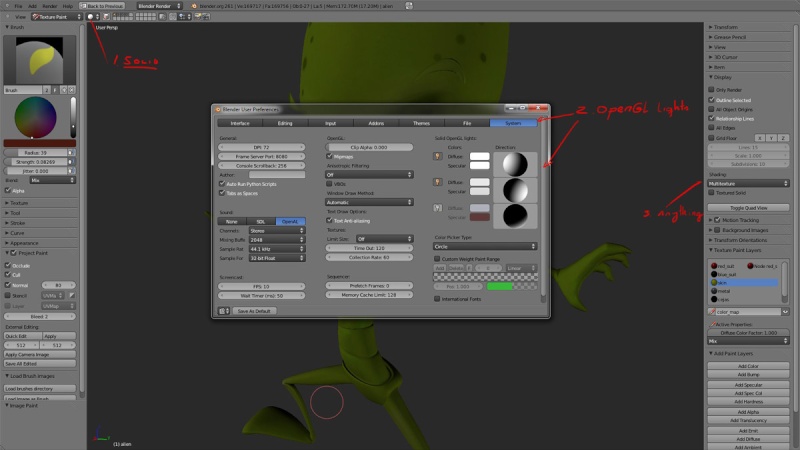800x450 pixels.
Task: Click the editor type icon in Preferences footer
Action: [223, 311]
